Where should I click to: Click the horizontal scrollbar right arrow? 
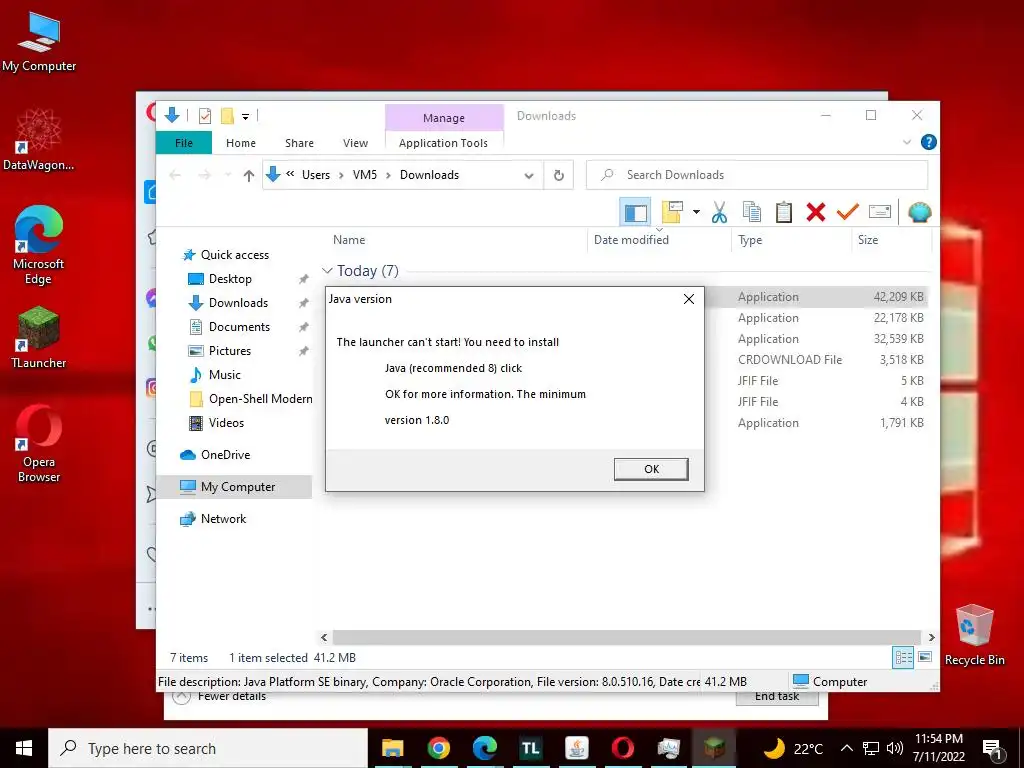coord(931,637)
